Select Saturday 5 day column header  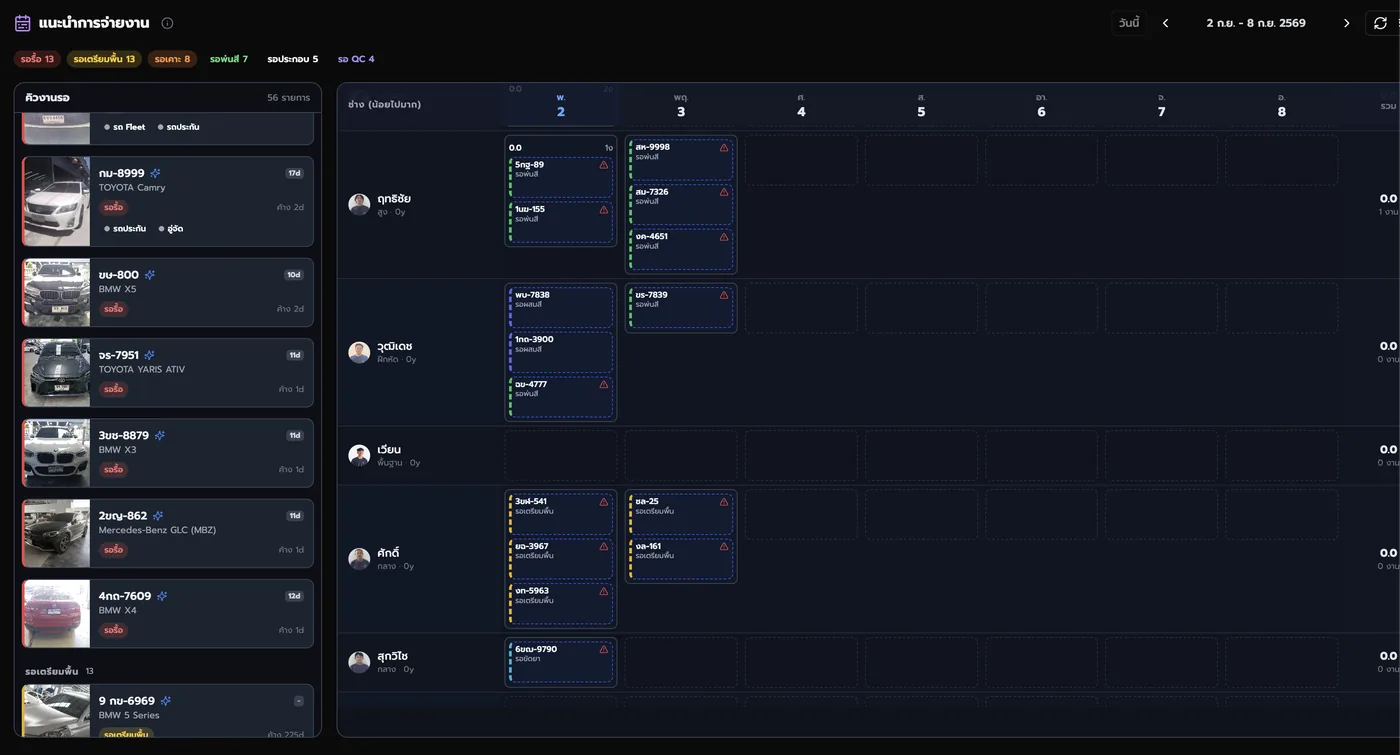coord(921,105)
